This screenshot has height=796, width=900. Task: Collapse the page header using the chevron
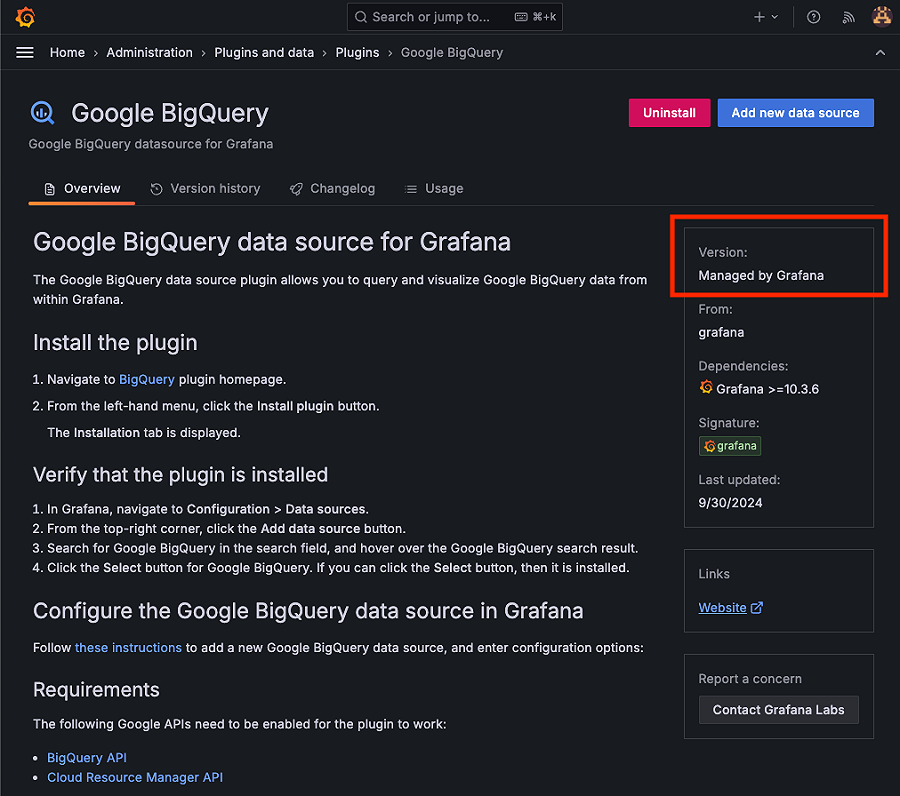point(880,52)
